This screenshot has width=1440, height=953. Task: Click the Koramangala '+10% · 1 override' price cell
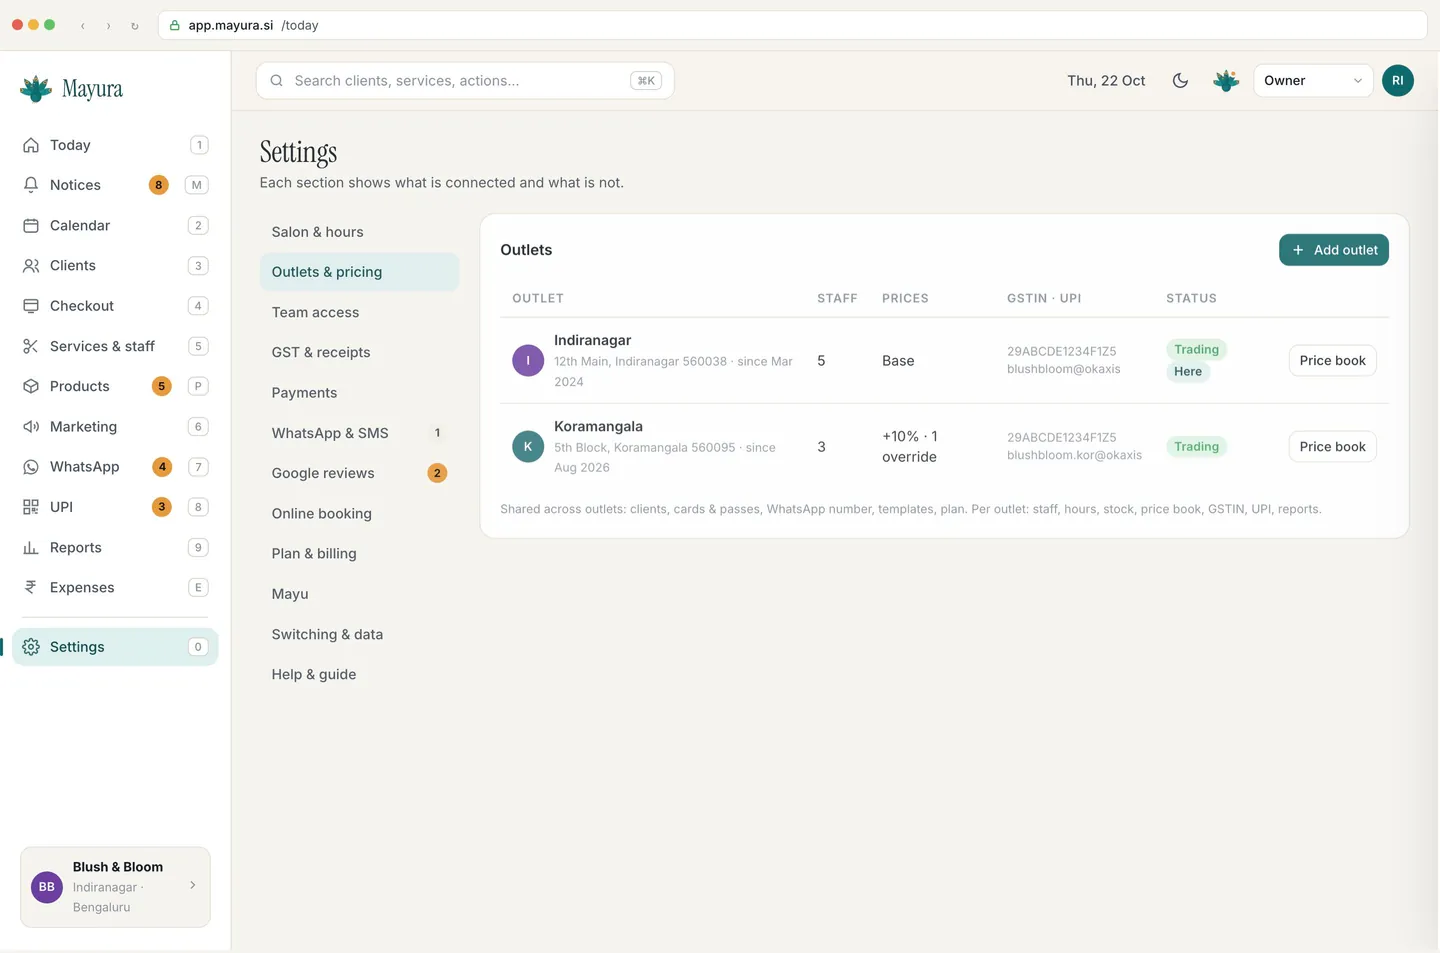[x=910, y=447]
